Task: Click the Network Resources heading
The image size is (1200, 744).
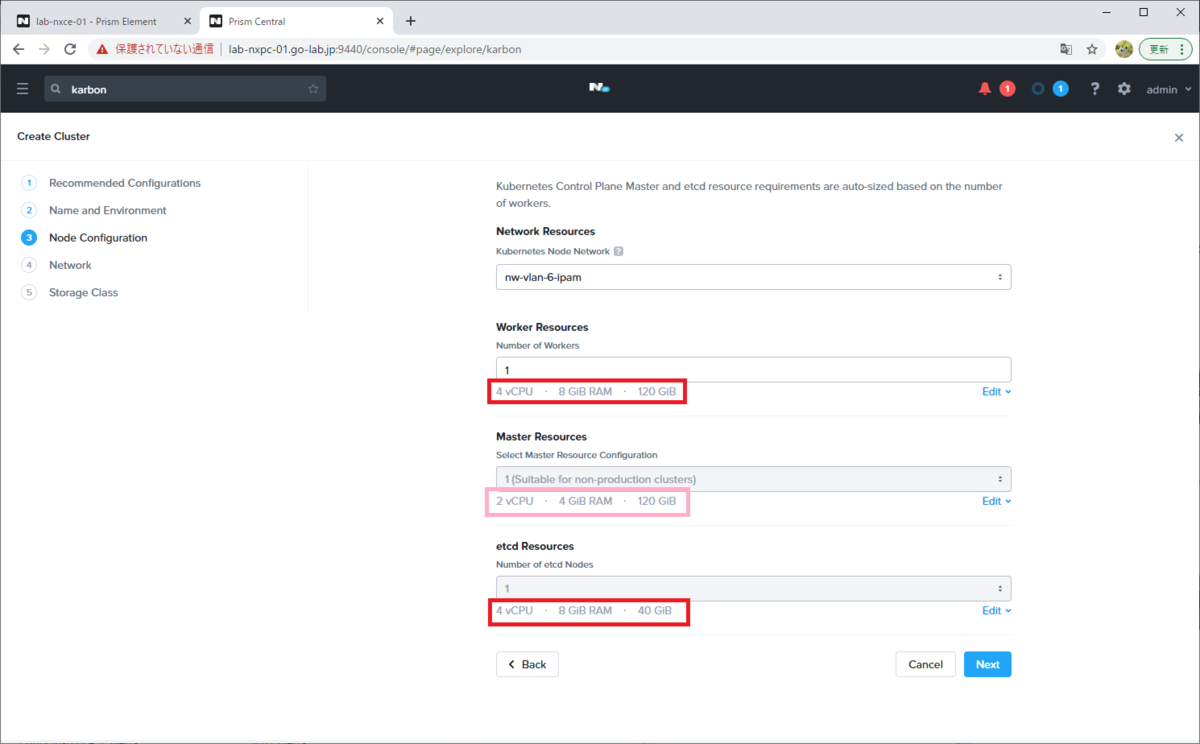Action: [545, 231]
